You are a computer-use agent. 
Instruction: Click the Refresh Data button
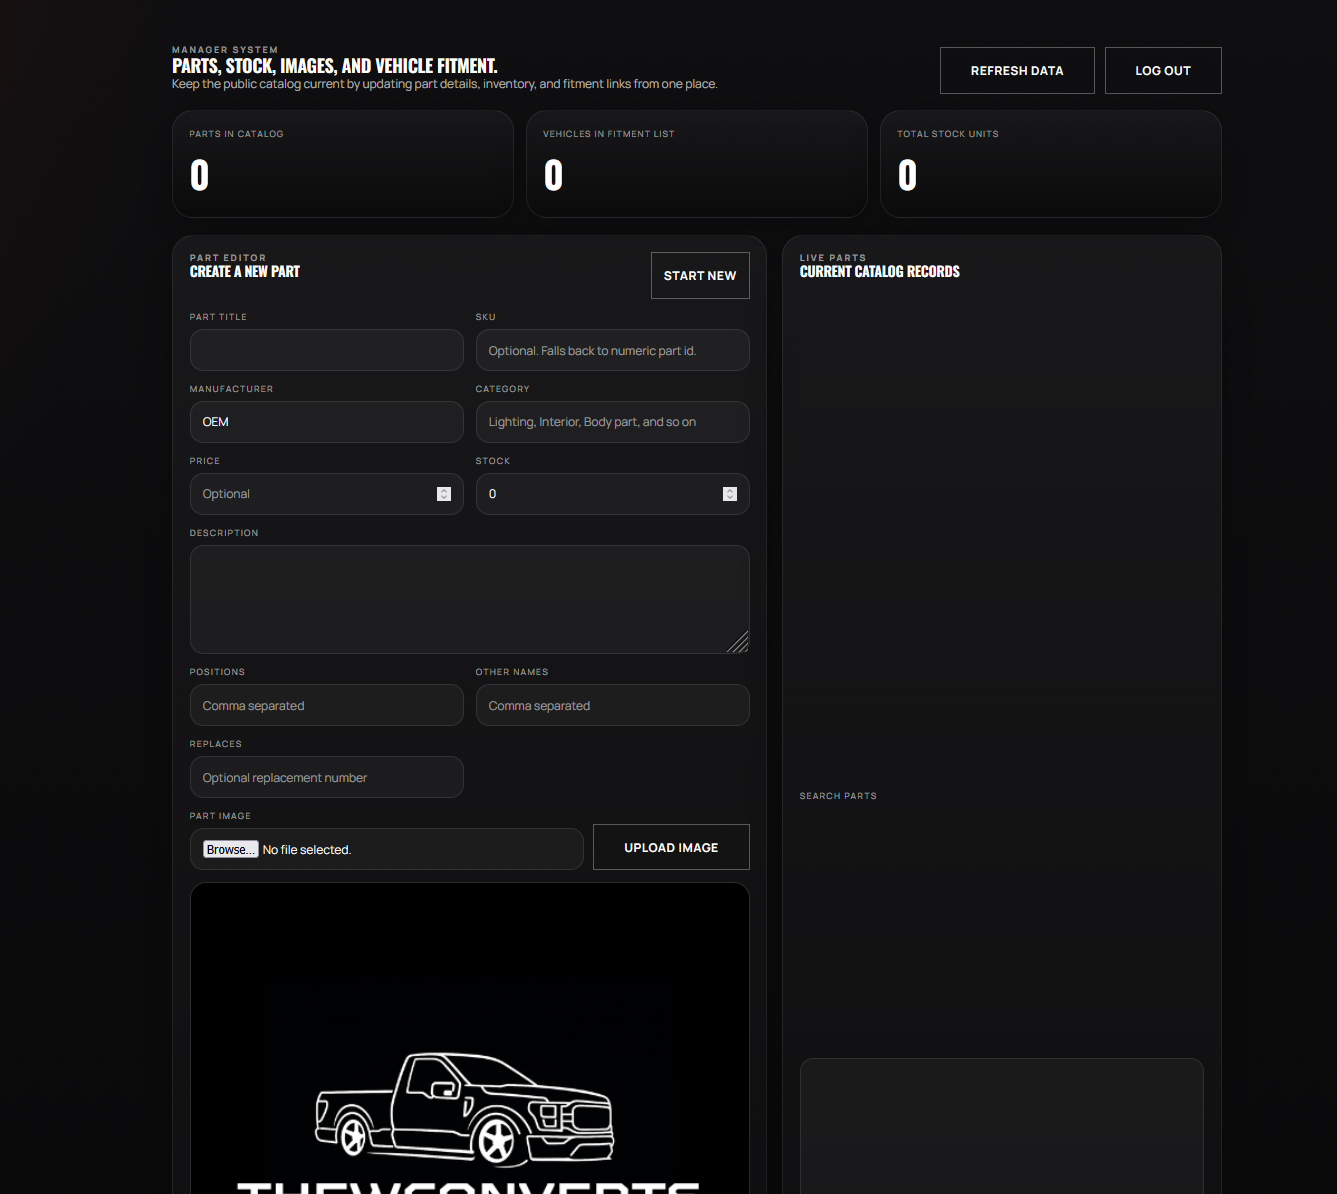coord(1017,71)
